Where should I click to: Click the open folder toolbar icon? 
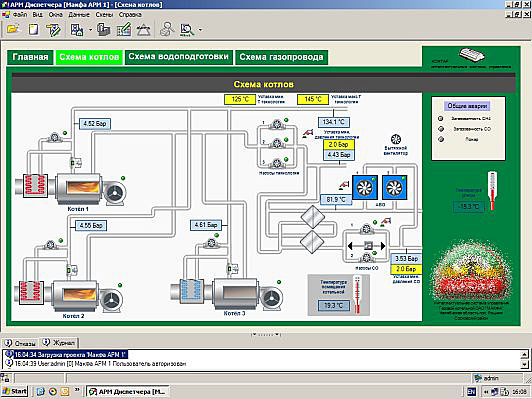(x=13, y=30)
